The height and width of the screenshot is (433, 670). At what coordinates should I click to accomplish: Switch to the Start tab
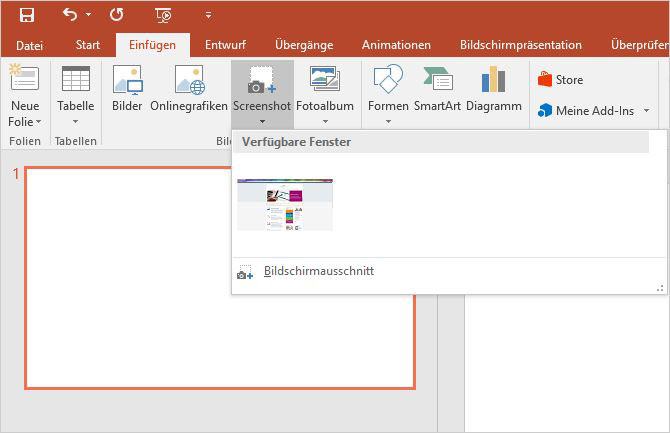(x=88, y=45)
